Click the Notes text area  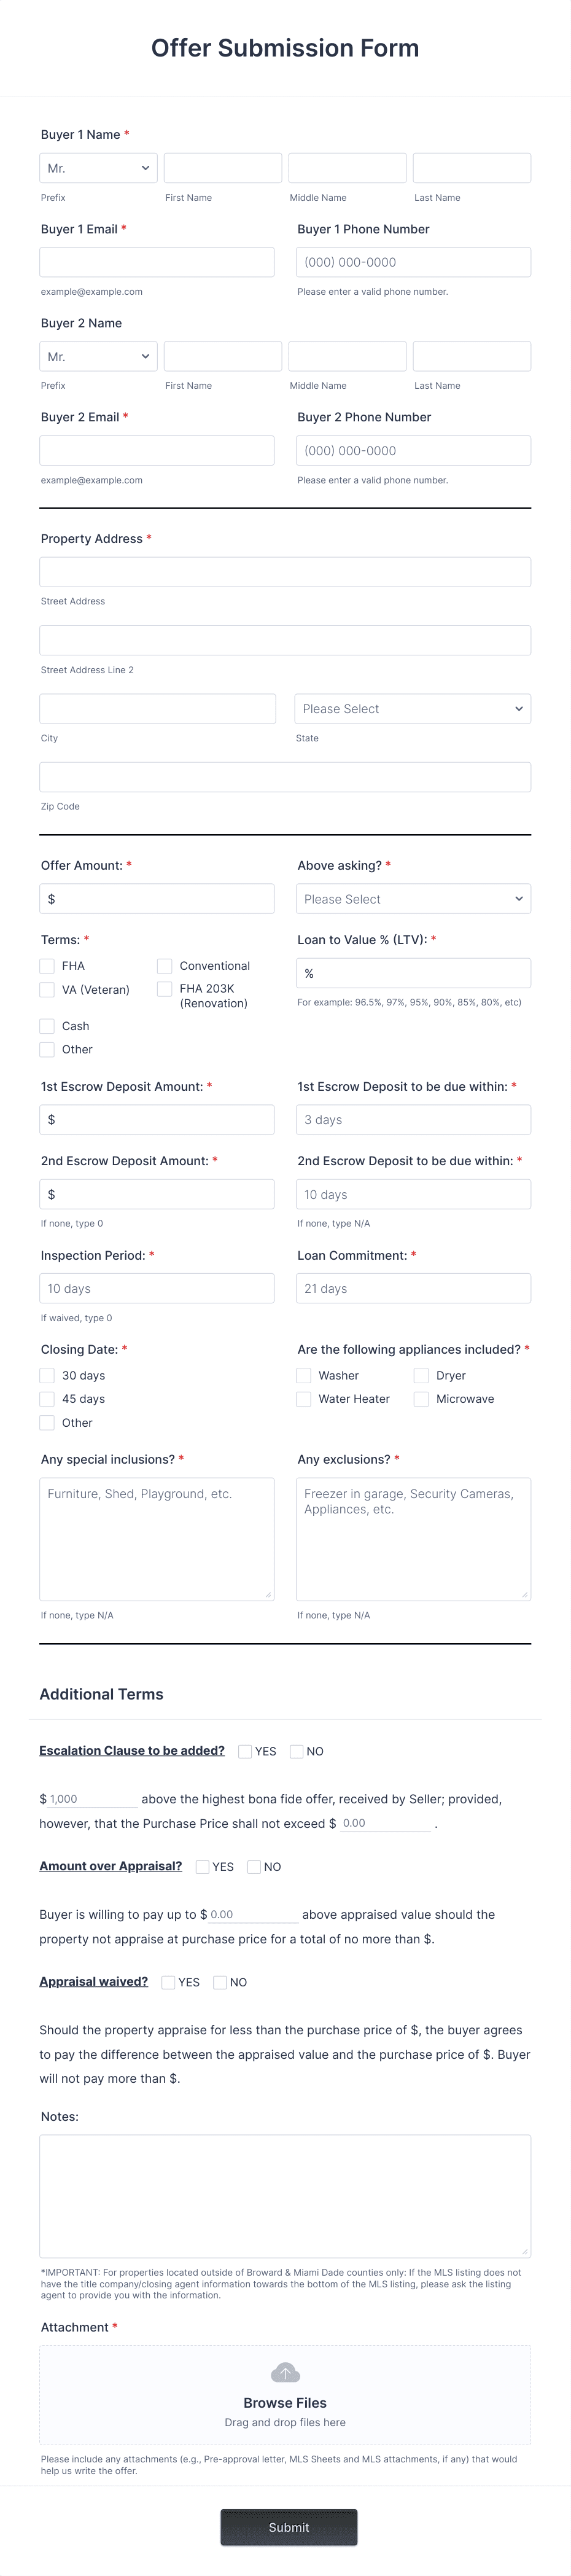[285, 2196]
